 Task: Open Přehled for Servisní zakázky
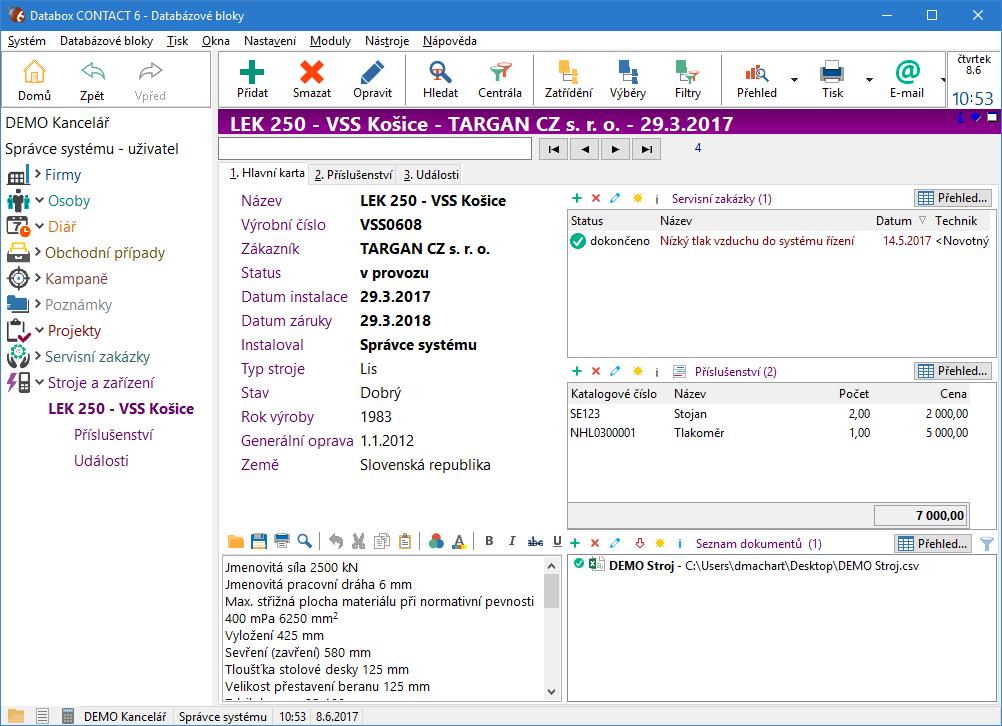point(953,198)
